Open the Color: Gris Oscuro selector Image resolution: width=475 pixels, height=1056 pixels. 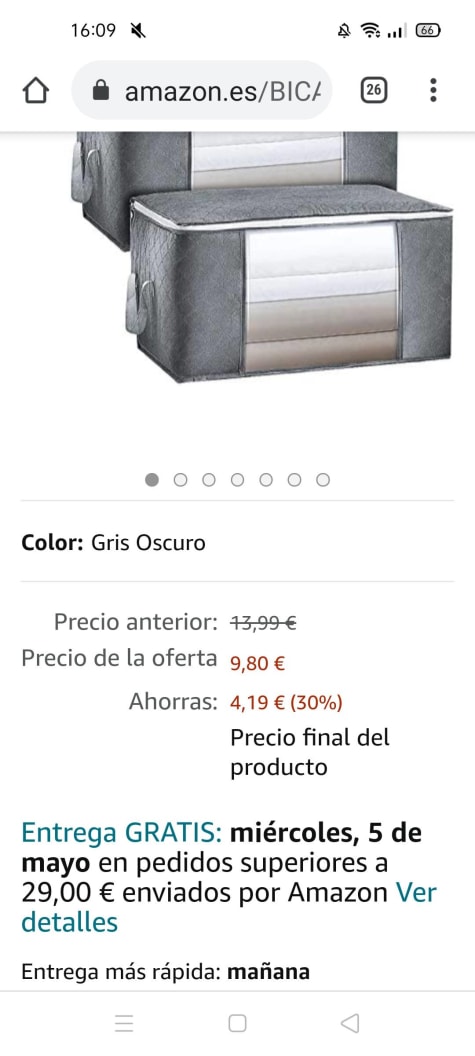click(237, 542)
